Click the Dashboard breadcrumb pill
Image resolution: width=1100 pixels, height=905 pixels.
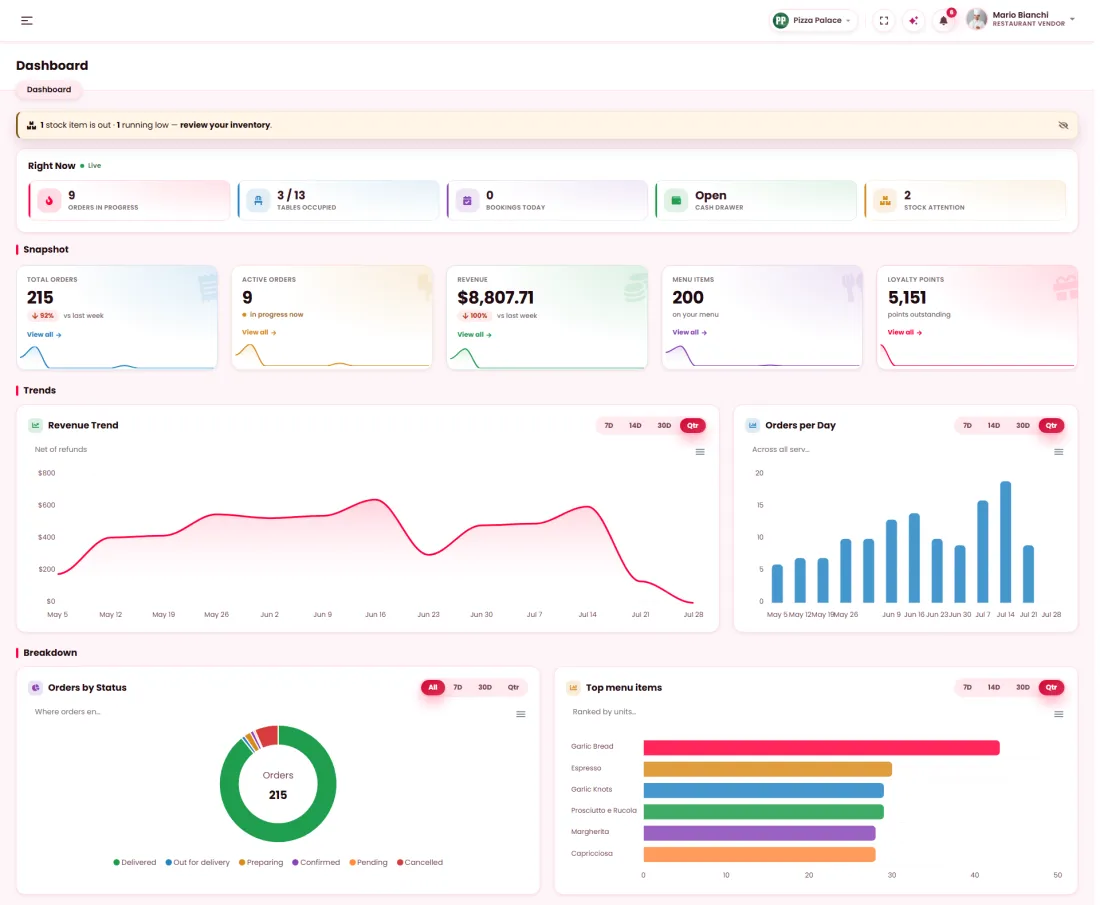(x=49, y=90)
